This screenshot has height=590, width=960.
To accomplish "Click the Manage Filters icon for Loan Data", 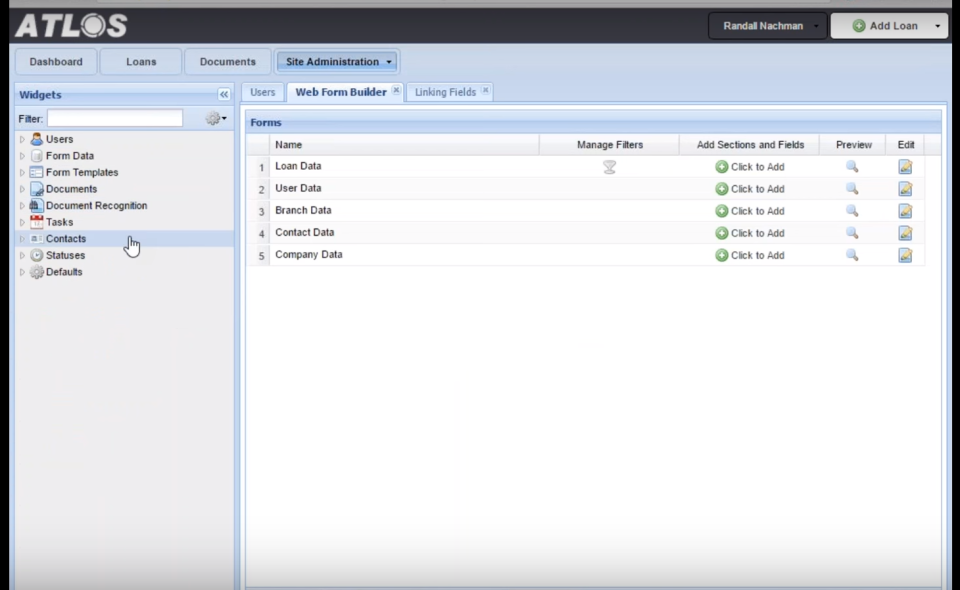I will (x=609, y=167).
